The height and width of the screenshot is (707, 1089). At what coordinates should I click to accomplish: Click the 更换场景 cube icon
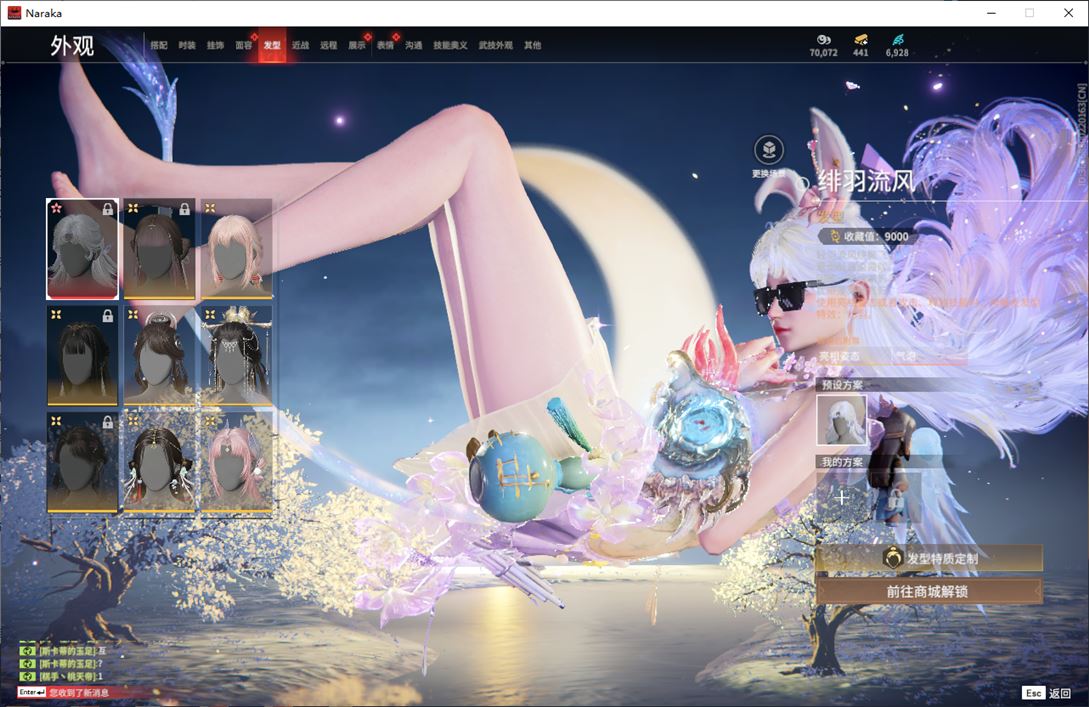coord(769,149)
